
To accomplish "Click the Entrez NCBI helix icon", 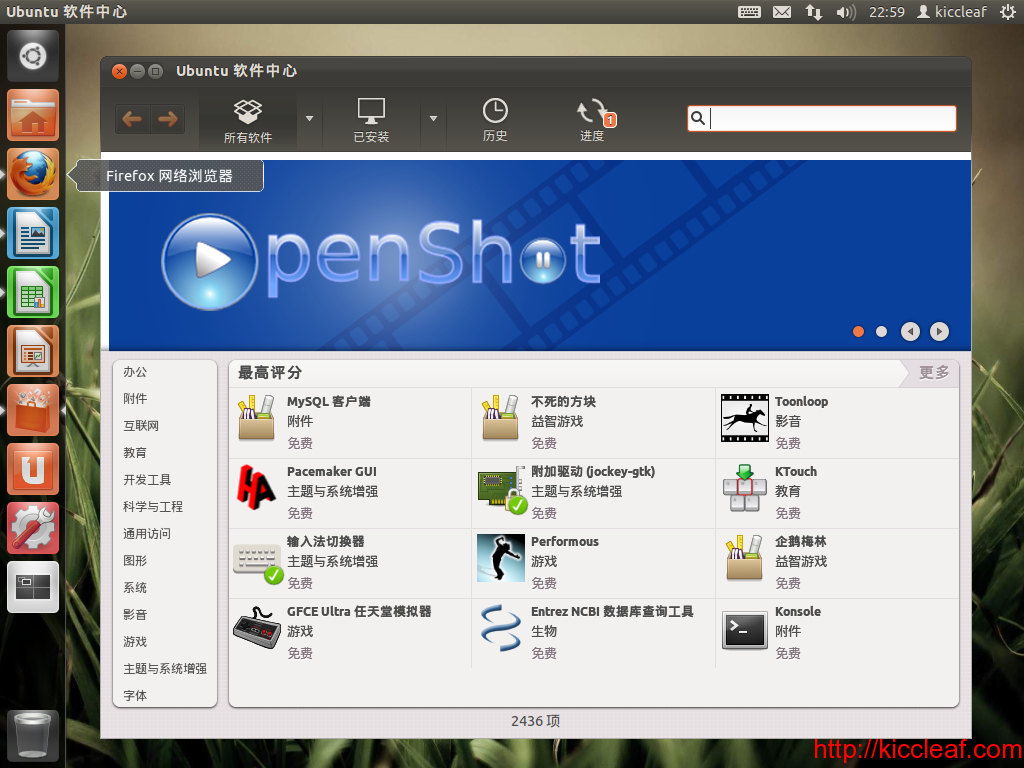I will (500, 628).
